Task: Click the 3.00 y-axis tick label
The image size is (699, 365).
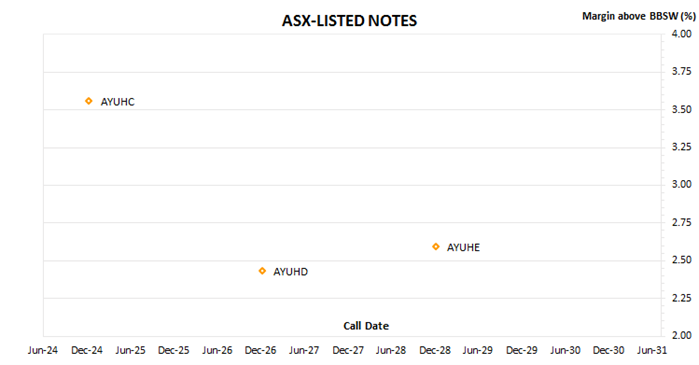Action: pyautogui.click(x=682, y=185)
